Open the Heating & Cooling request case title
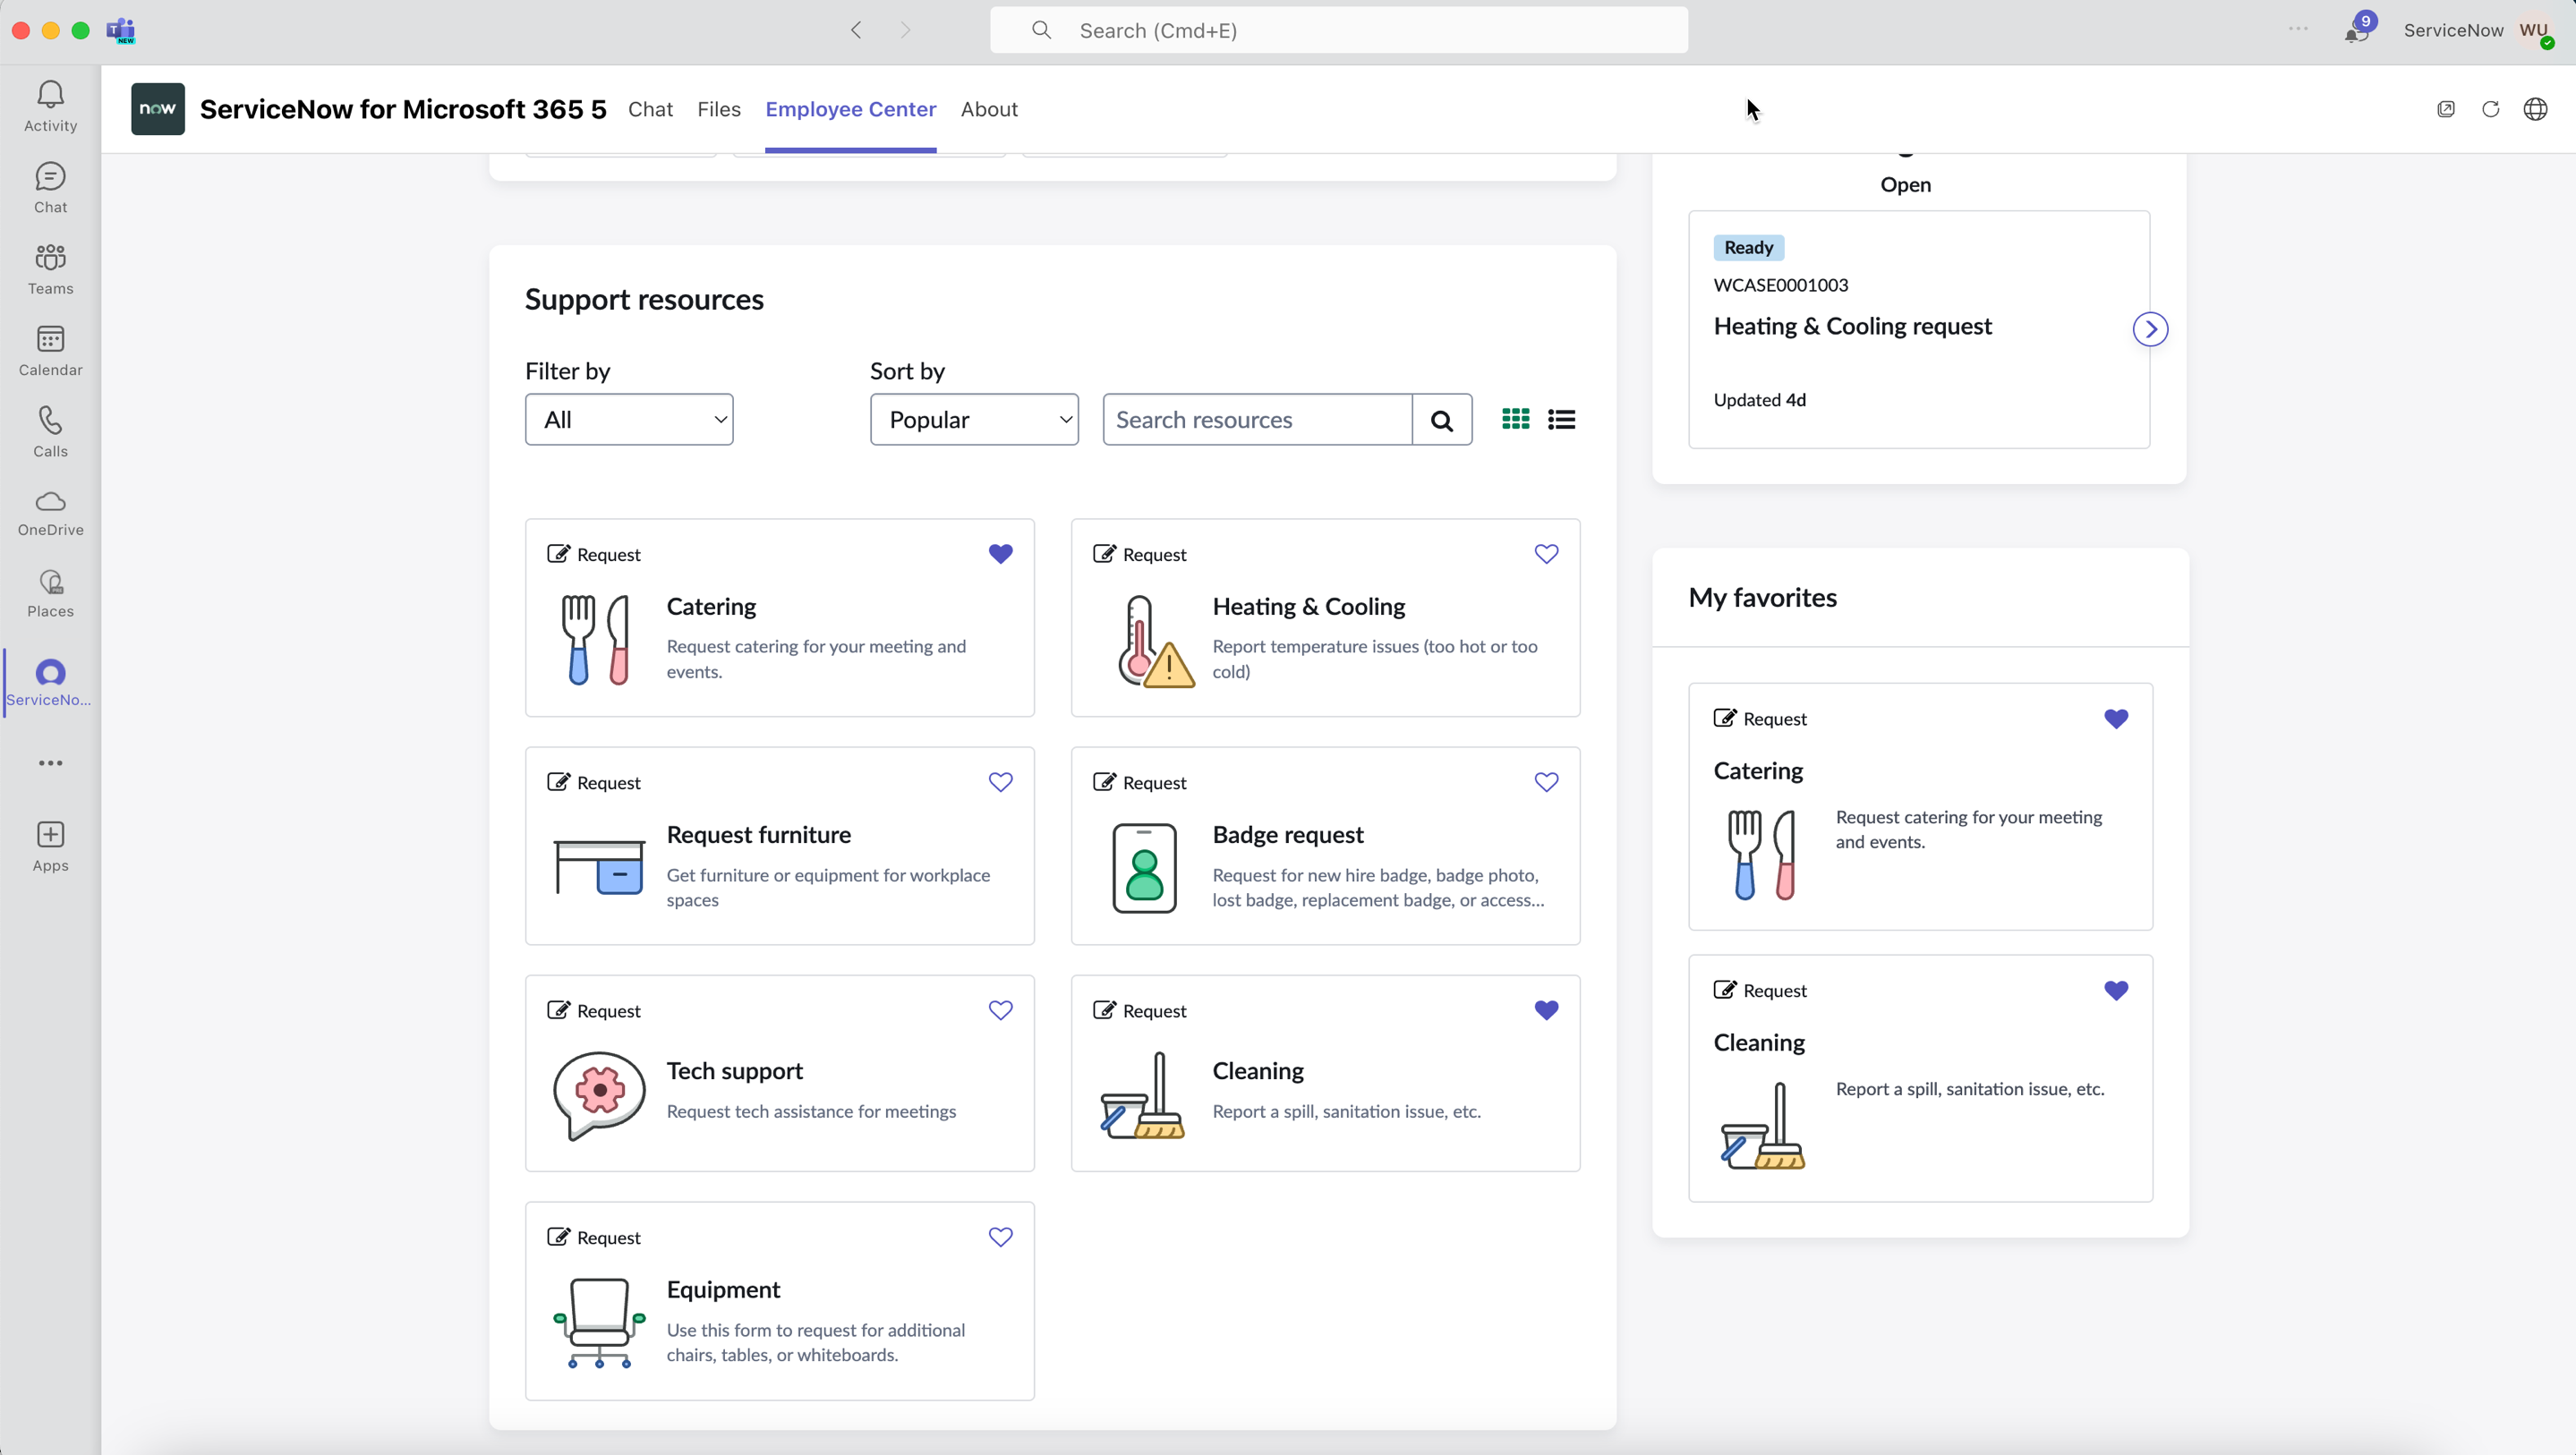The width and height of the screenshot is (2576, 1455). pyautogui.click(x=1852, y=326)
